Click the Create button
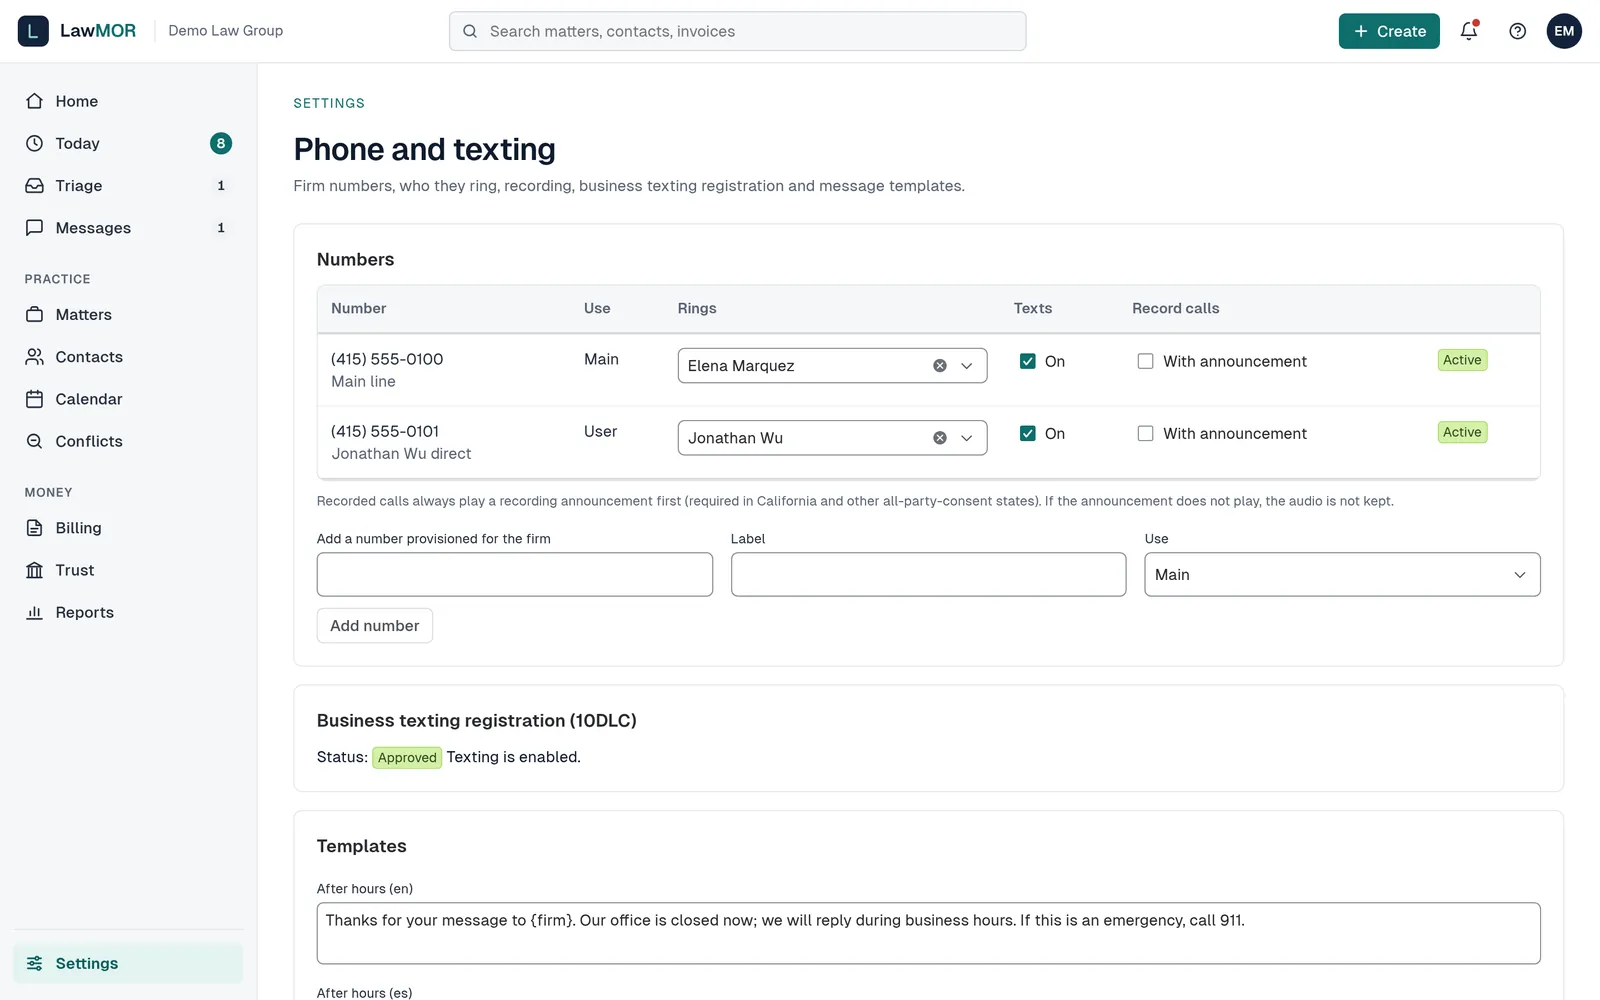 pos(1389,31)
